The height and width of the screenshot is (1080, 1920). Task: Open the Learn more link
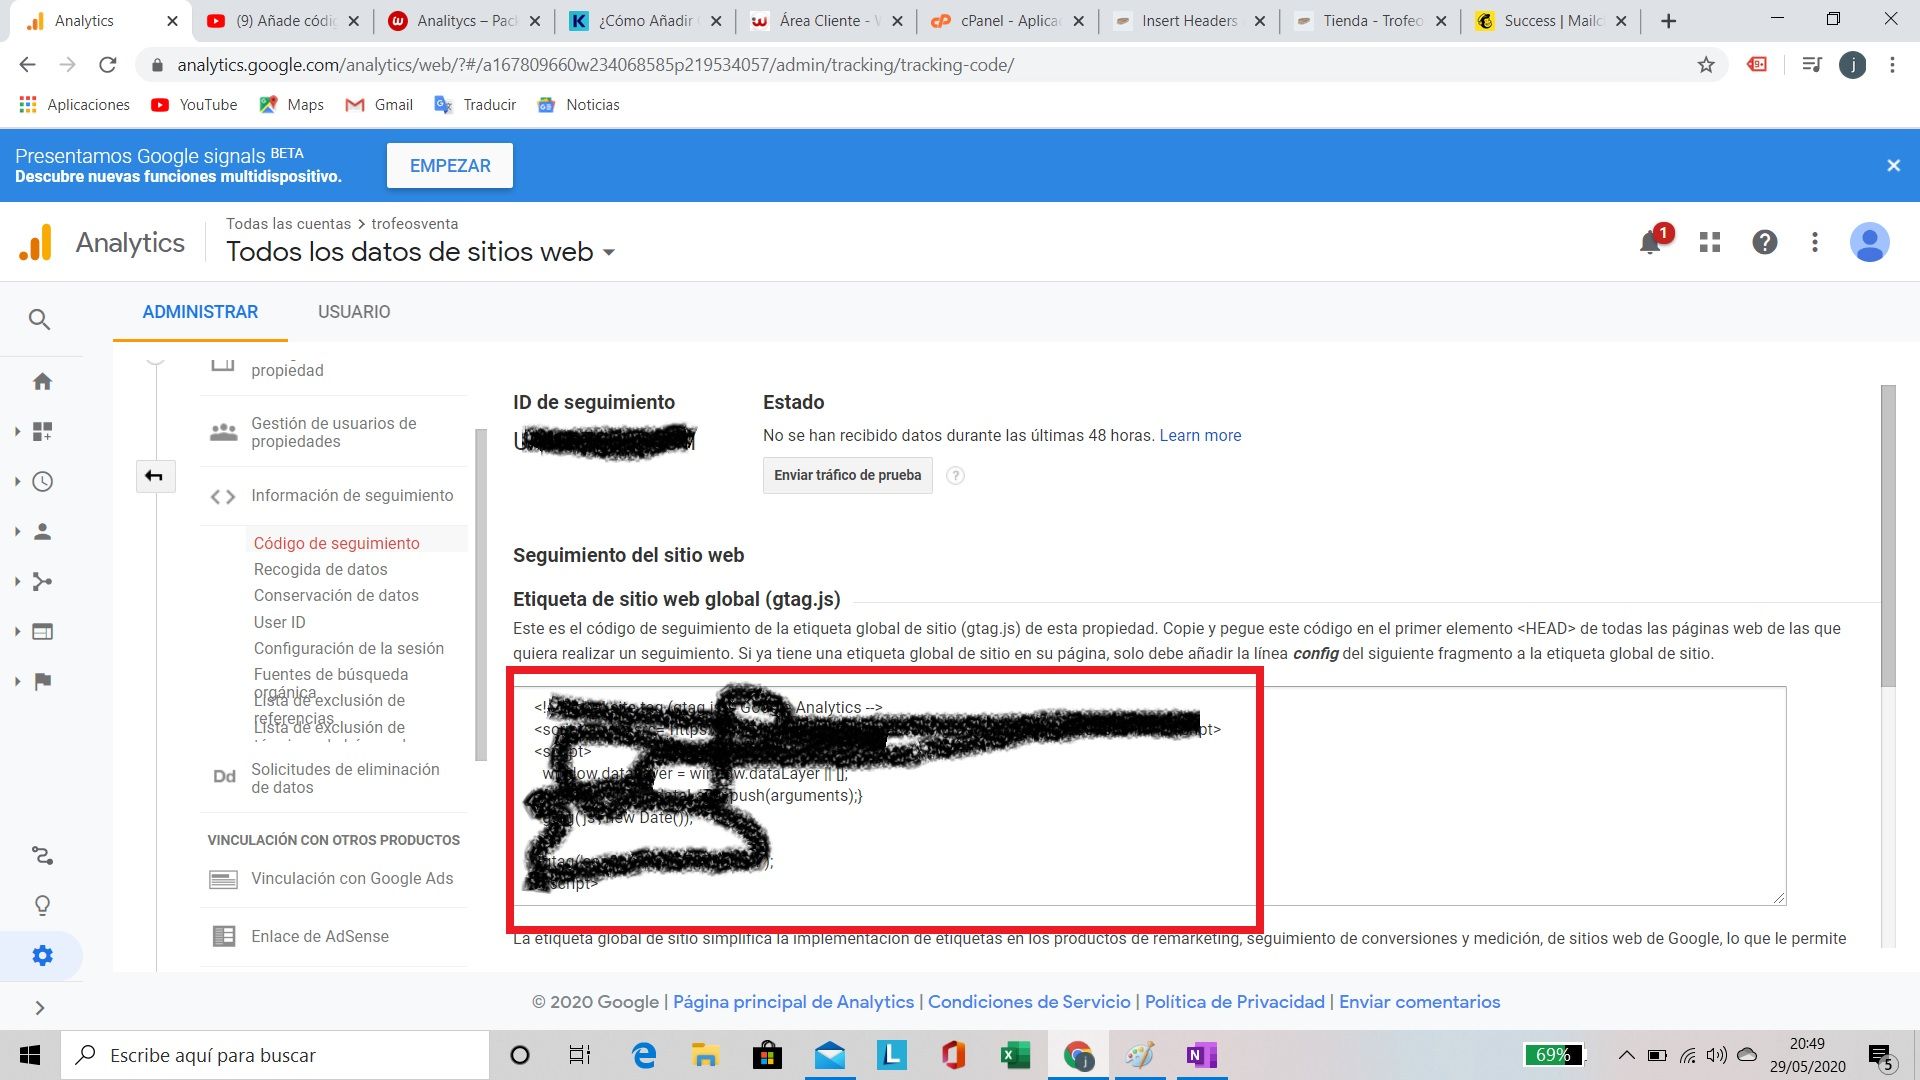pos(1200,436)
